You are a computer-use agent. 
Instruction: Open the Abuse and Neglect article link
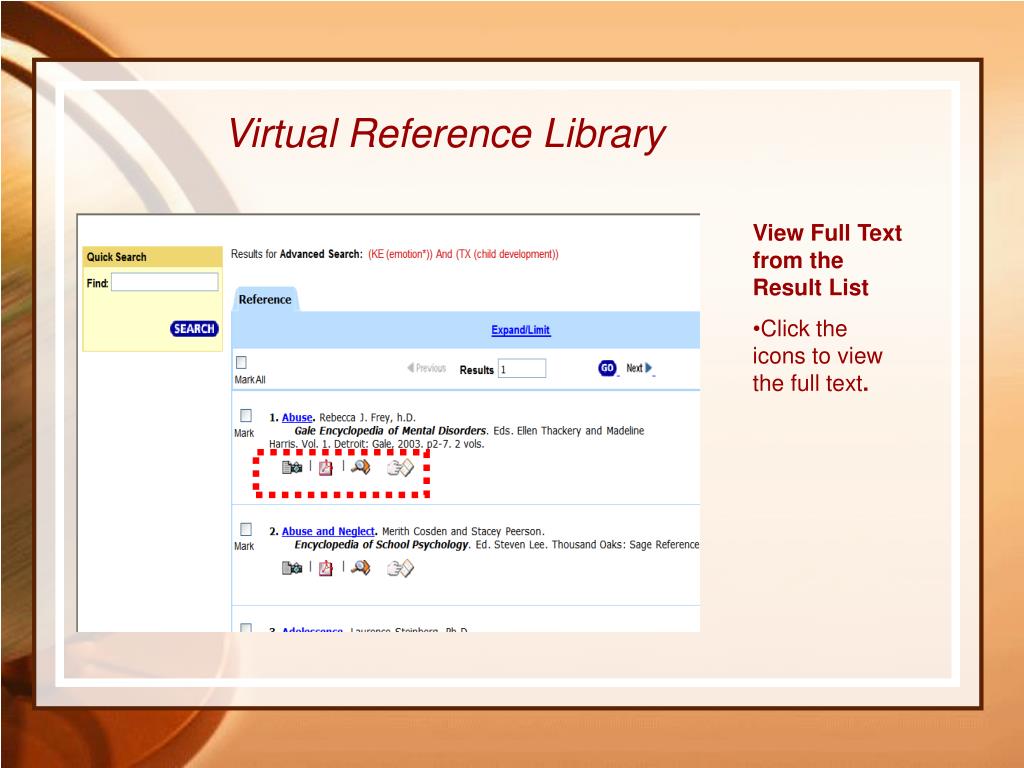328,531
